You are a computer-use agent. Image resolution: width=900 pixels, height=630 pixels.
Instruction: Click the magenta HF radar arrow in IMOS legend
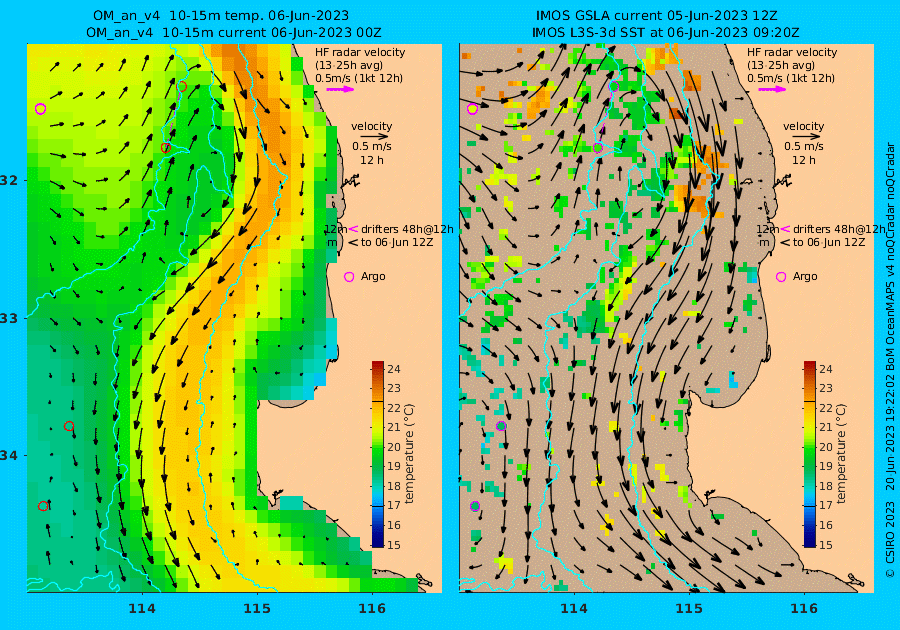point(772,89)
